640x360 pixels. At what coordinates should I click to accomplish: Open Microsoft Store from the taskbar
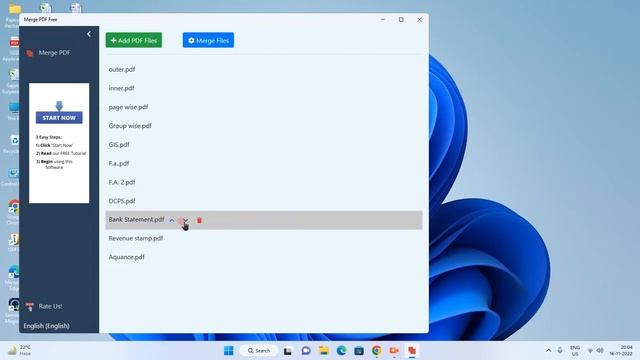pos(359,351)
